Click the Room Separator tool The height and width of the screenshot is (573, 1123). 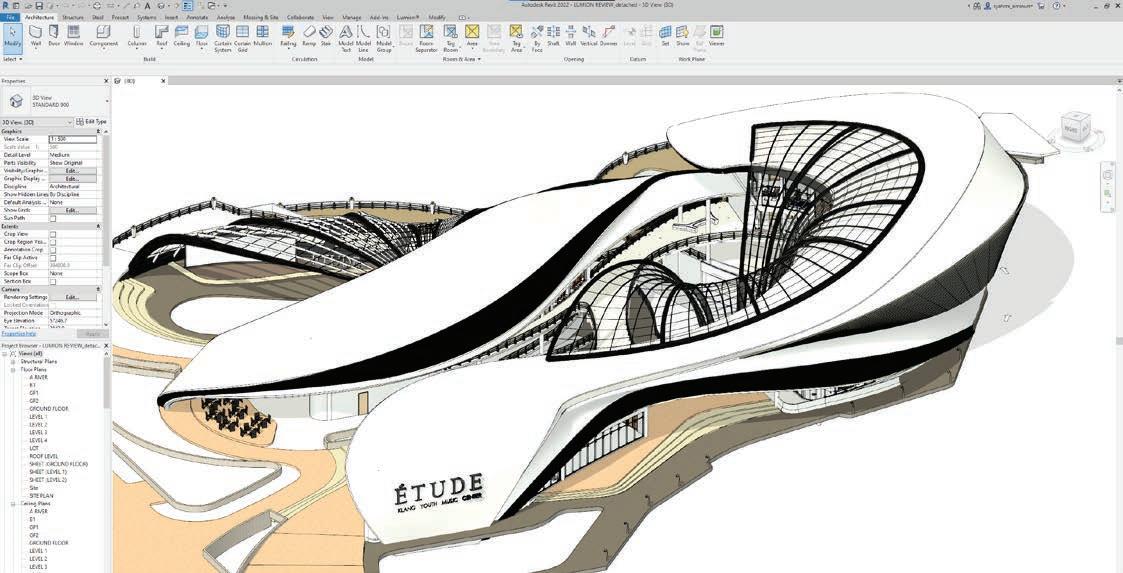pyautogui.click(x=426, y=39)
